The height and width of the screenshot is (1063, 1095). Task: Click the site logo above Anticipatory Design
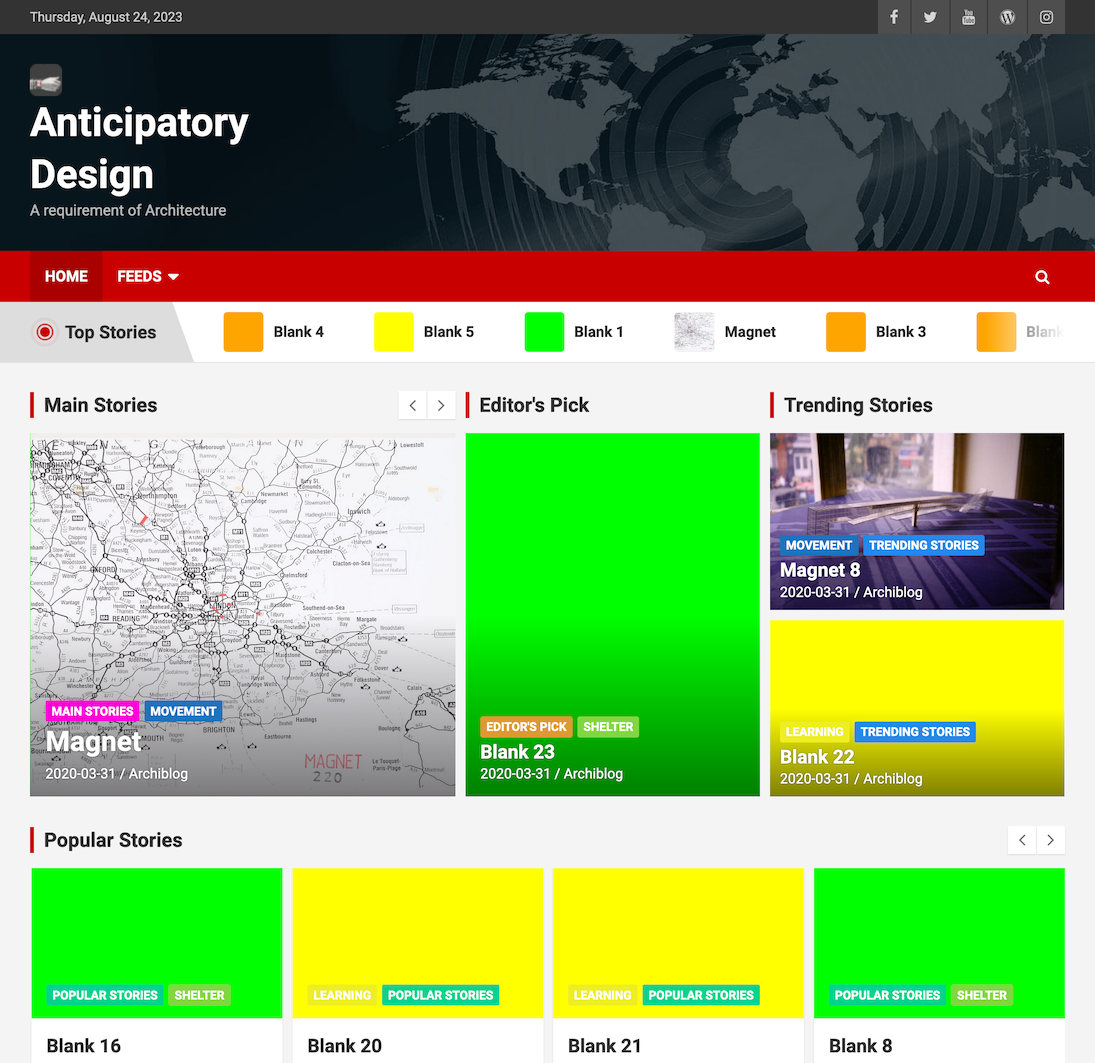[46, 80]
